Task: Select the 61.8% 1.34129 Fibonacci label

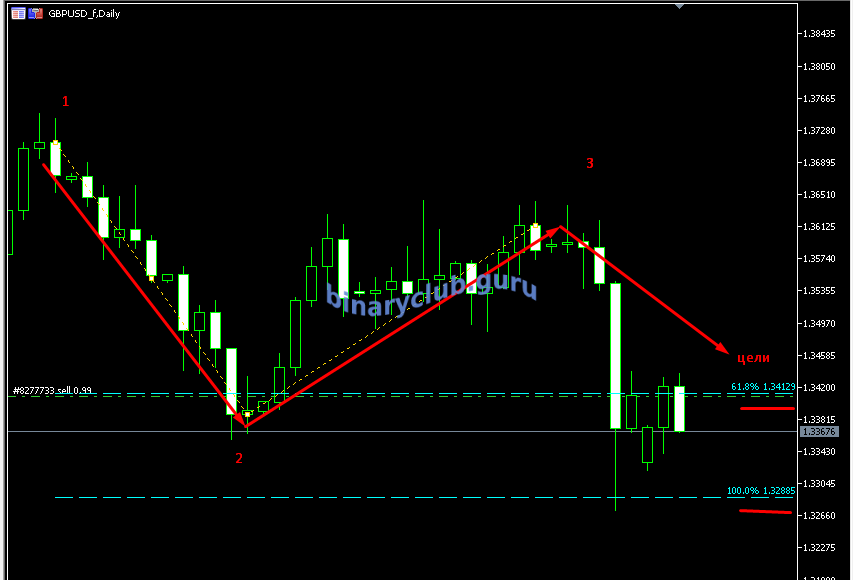Action: (762, 386)
